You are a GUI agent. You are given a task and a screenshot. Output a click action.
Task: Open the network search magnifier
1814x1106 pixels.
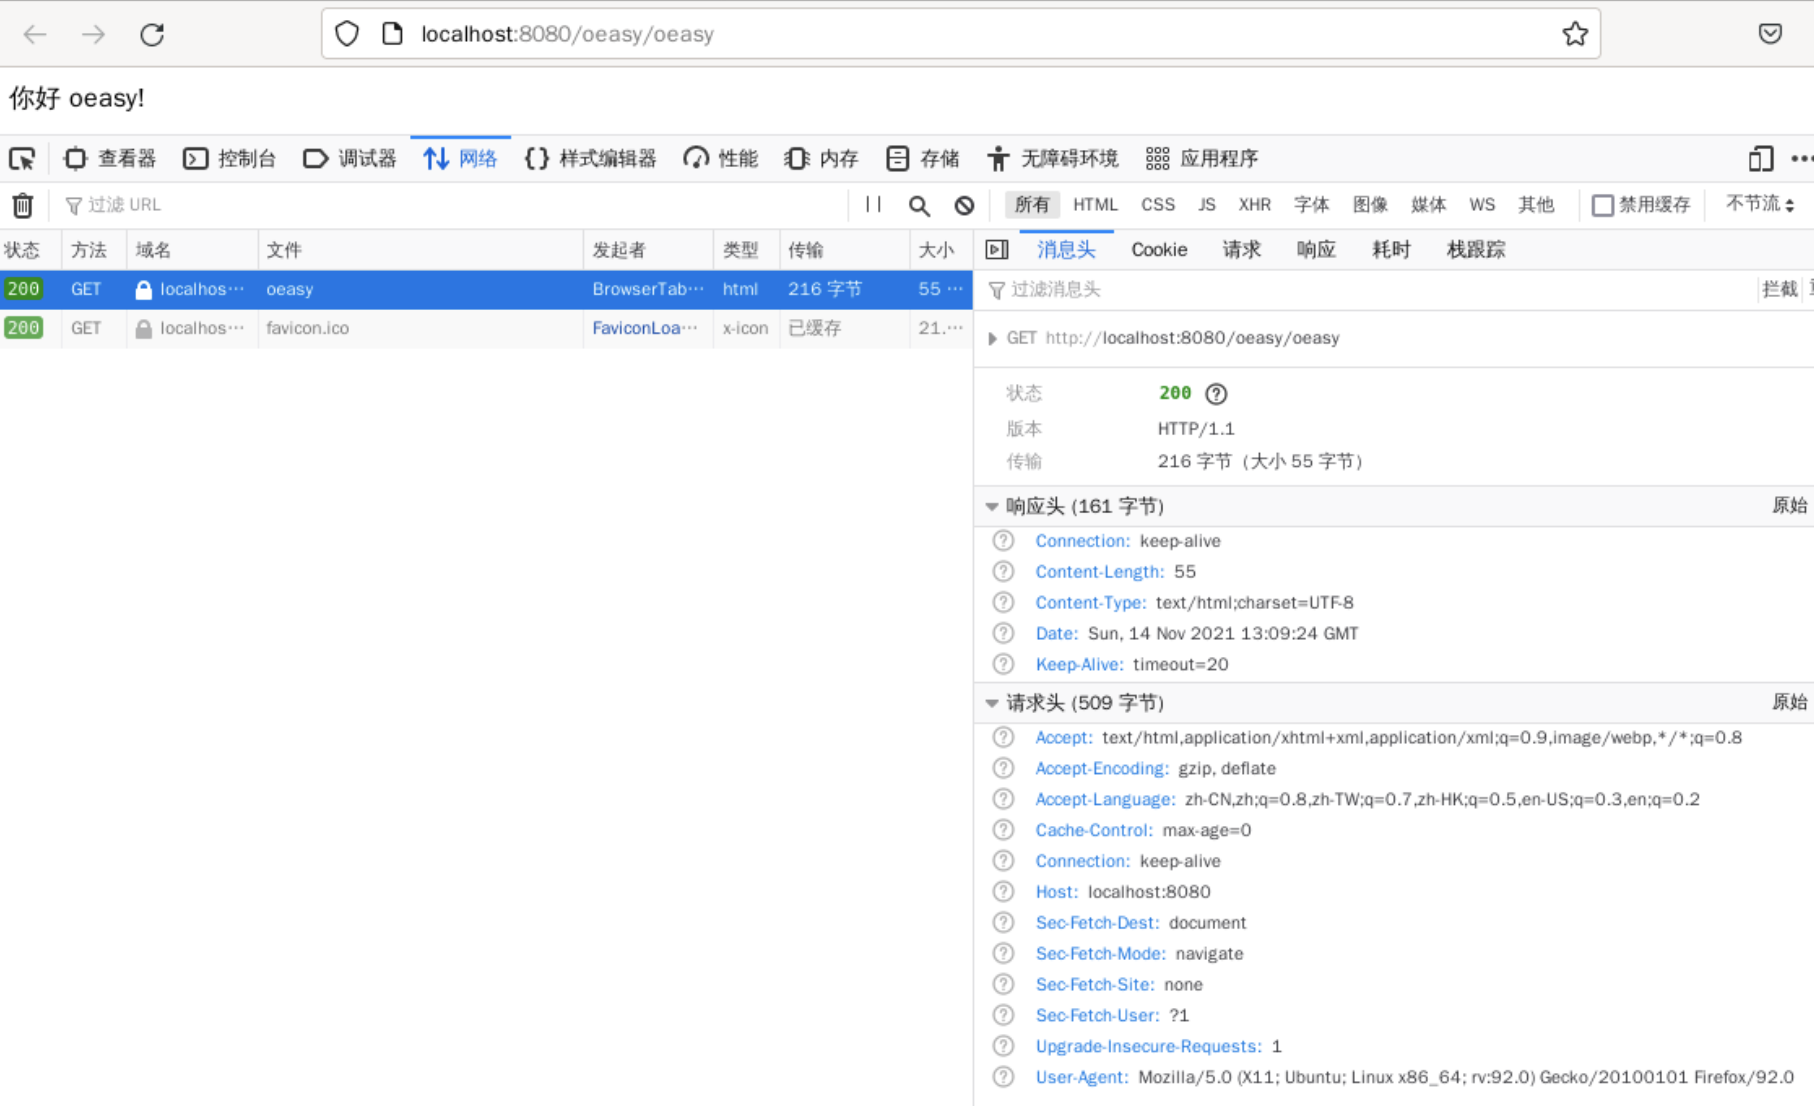click(x=919, y=205)
